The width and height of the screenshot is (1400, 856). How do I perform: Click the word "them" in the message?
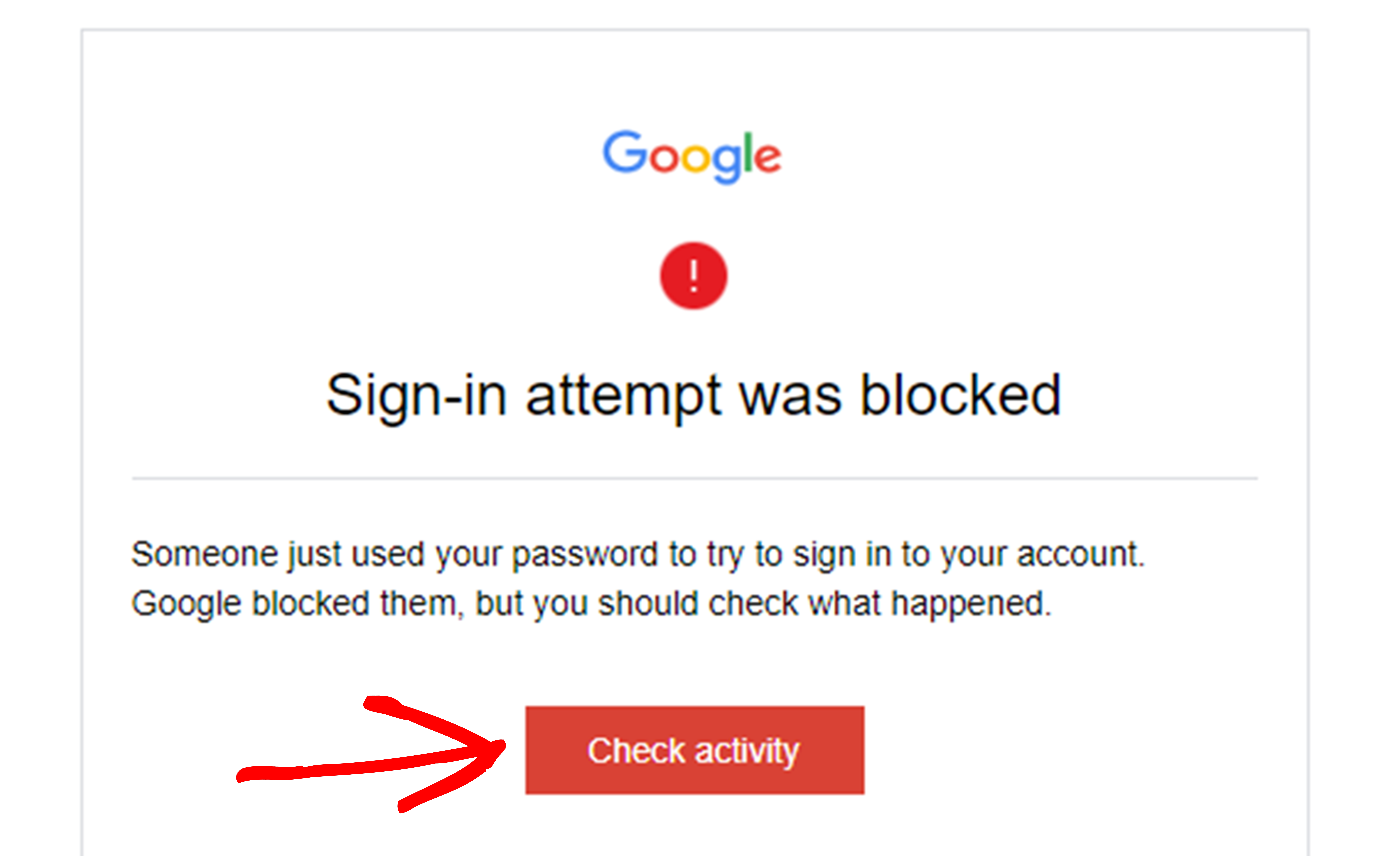pyautogui.click(x=424, y=604)
